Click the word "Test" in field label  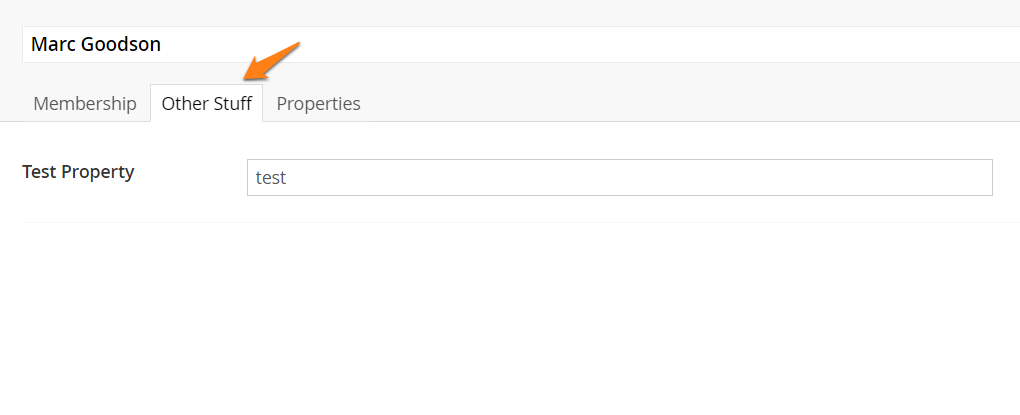tap(39, 172)
